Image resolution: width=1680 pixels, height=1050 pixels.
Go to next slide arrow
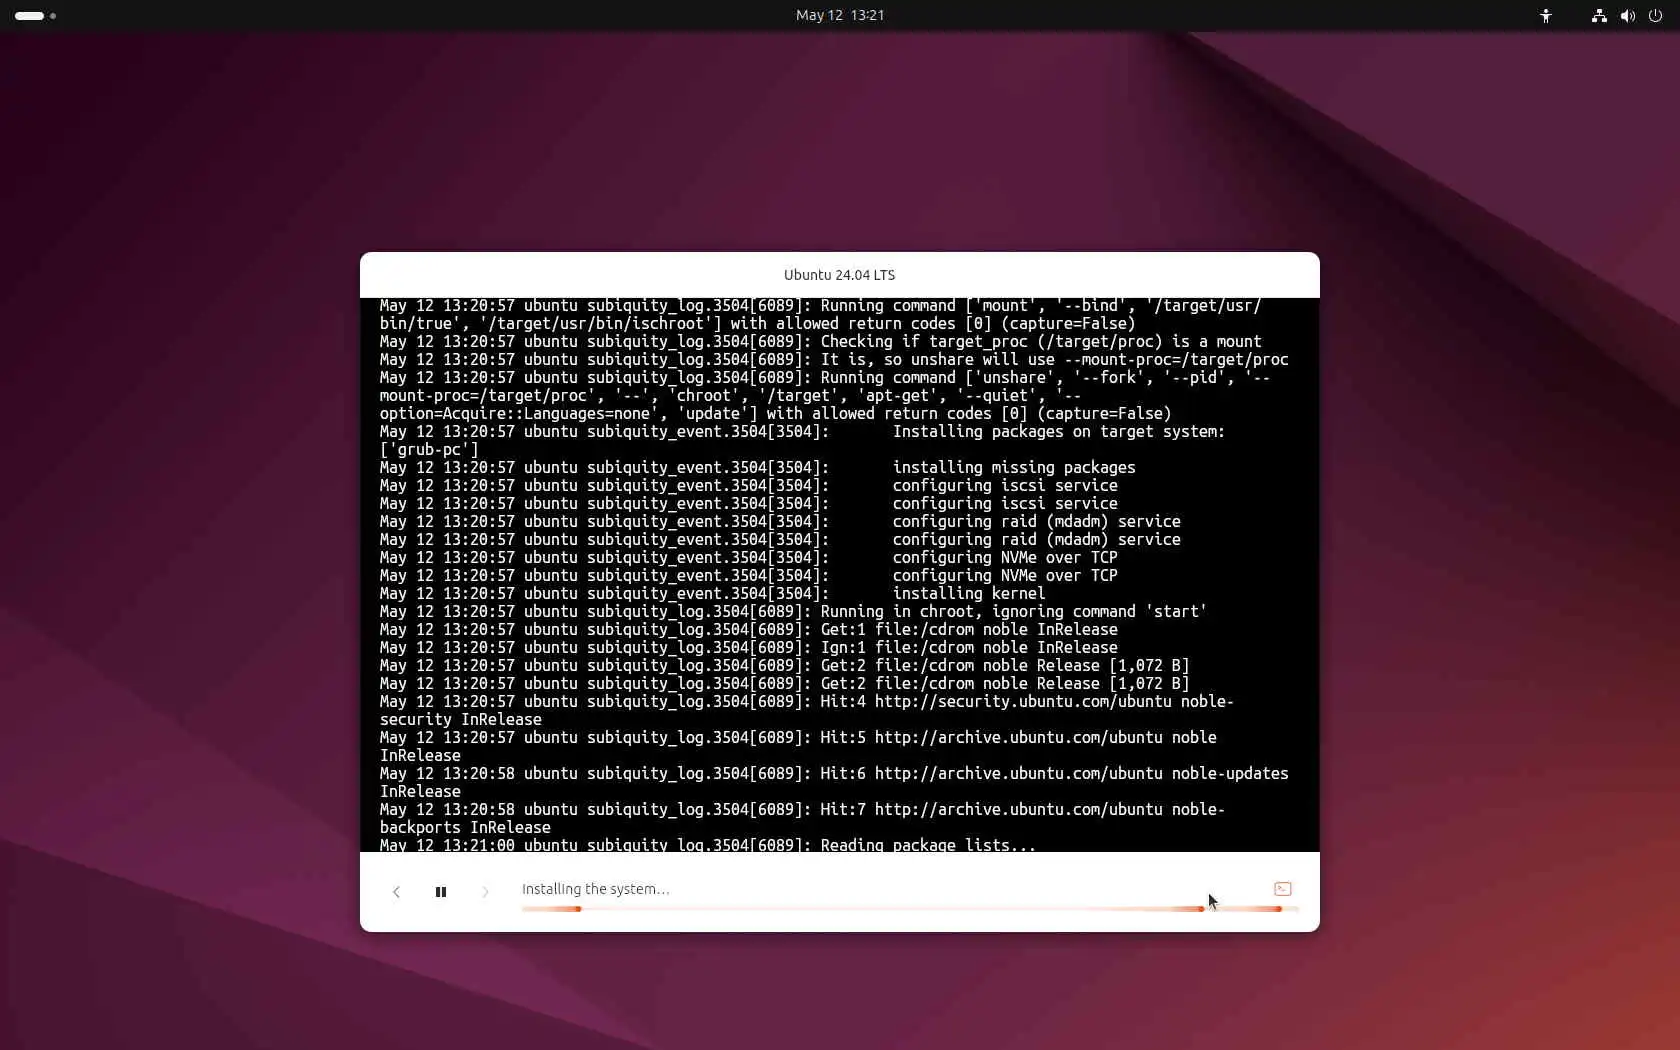(485, 892)
